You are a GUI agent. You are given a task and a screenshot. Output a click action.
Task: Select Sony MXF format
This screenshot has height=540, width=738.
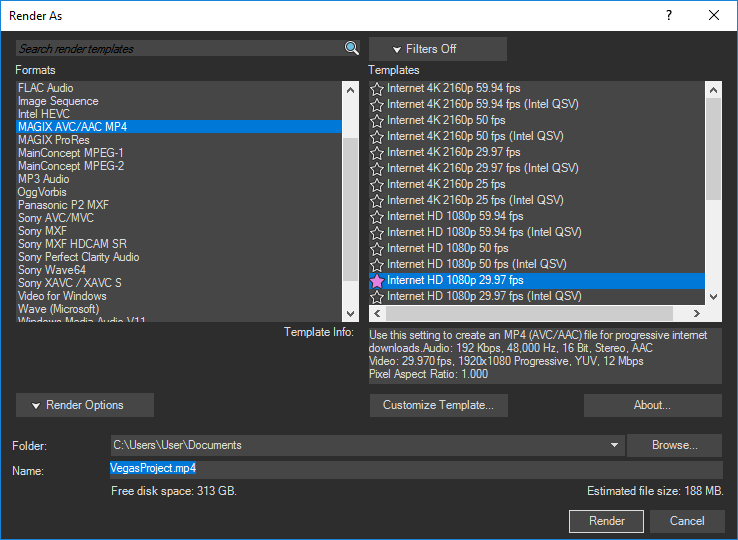tap(179, 231)
